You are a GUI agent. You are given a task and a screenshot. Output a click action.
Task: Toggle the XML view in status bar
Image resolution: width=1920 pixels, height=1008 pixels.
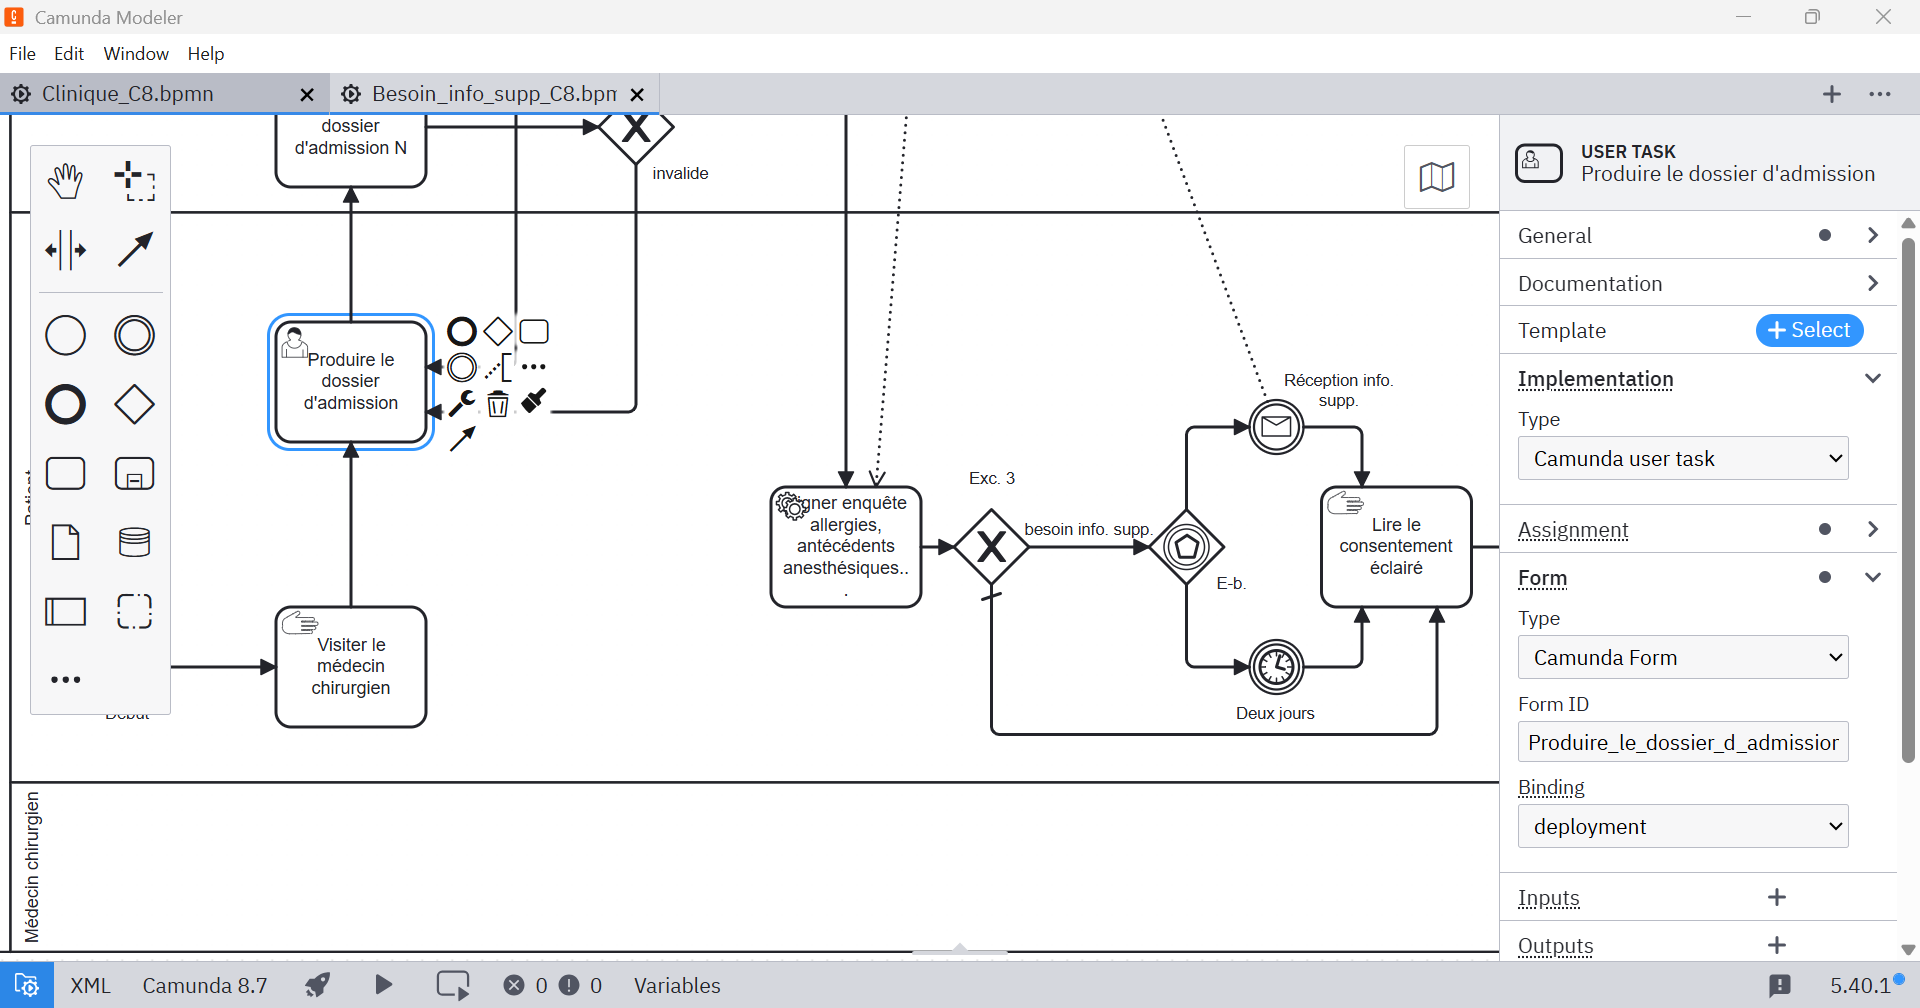90,985
